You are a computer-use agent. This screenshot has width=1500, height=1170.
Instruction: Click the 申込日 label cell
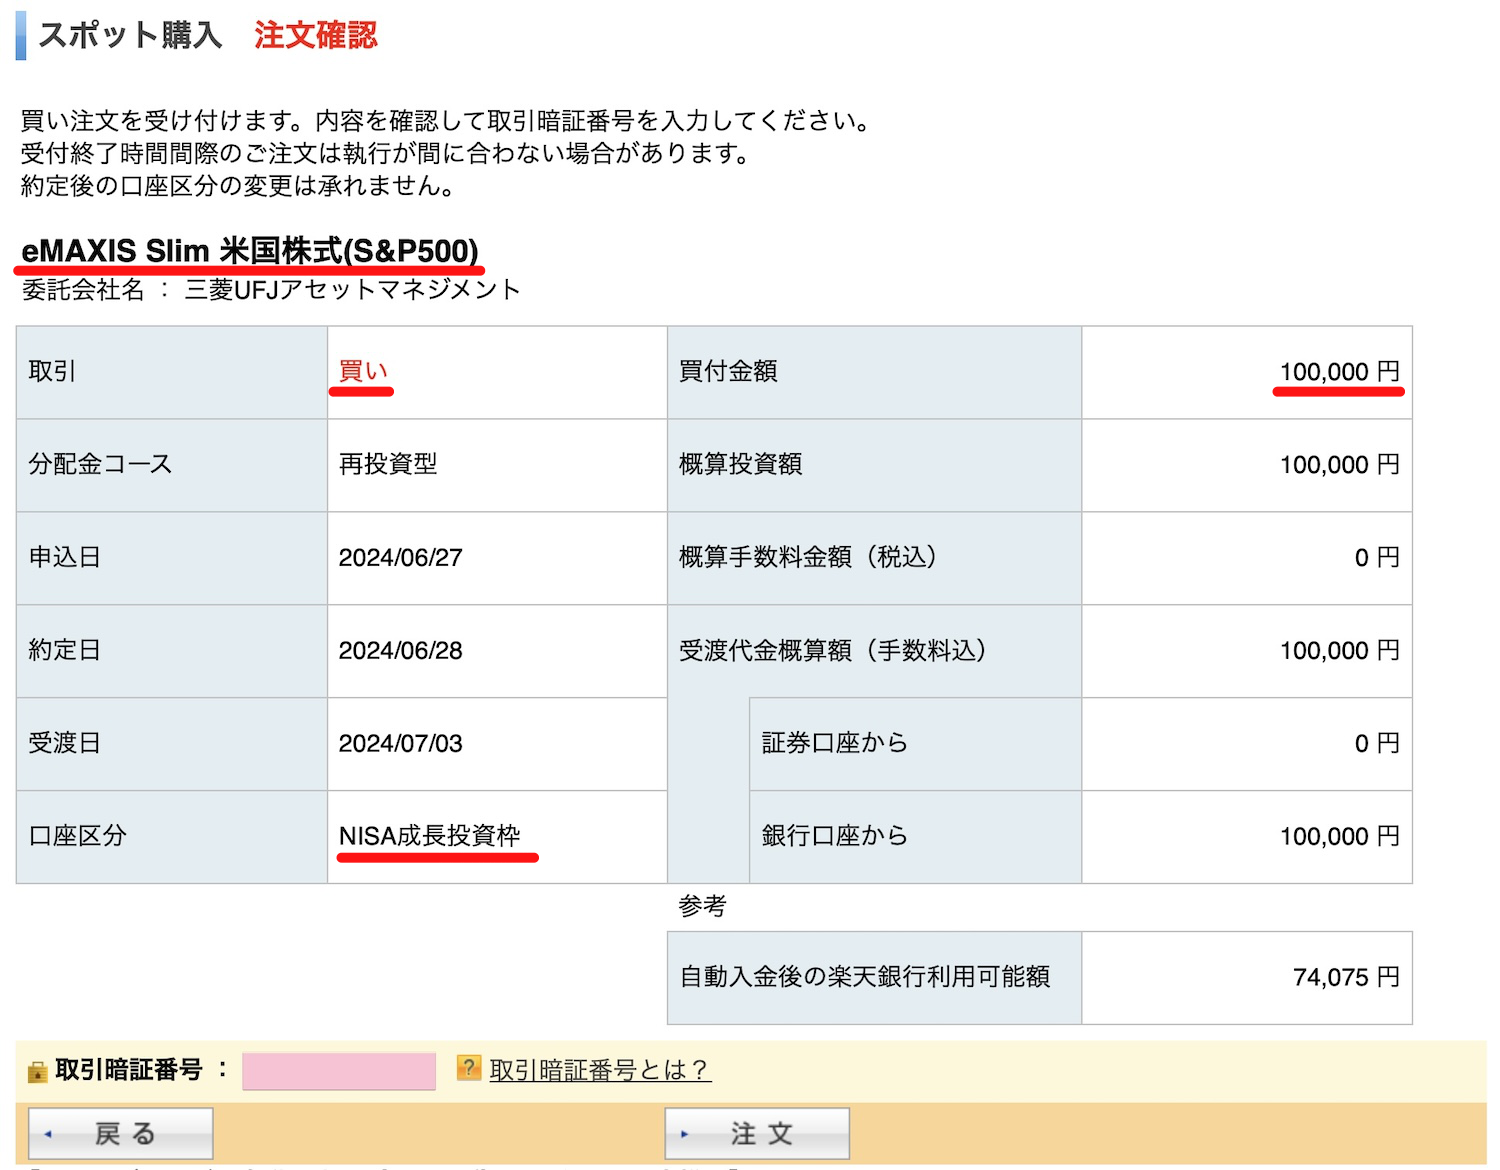tap(172, 558)
